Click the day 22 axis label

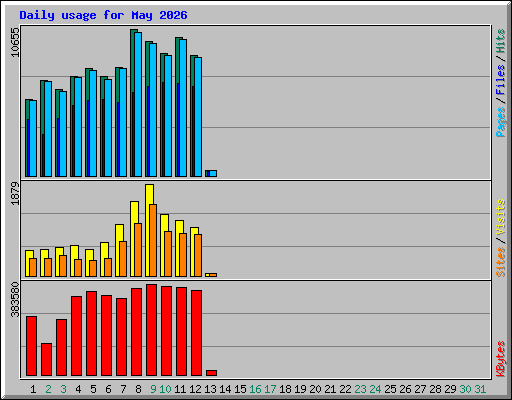coord(345,389)
